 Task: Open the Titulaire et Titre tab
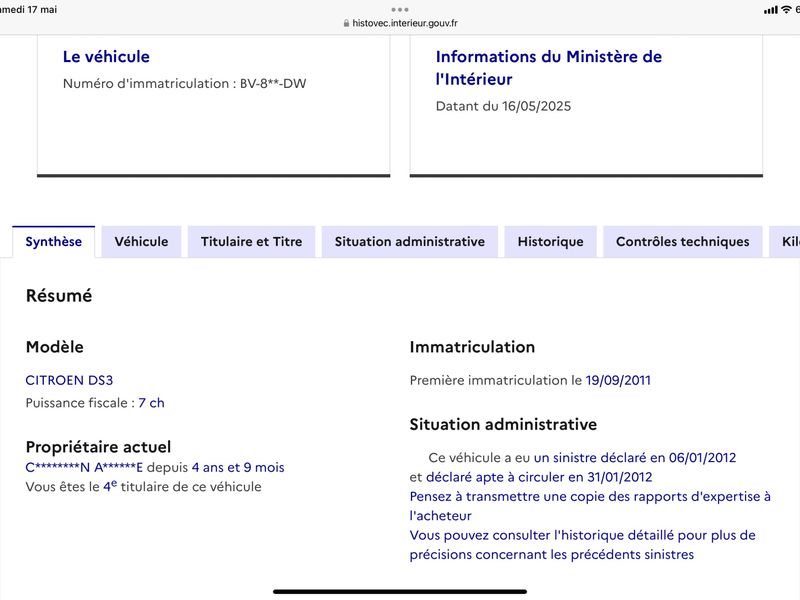pos(252,242)
